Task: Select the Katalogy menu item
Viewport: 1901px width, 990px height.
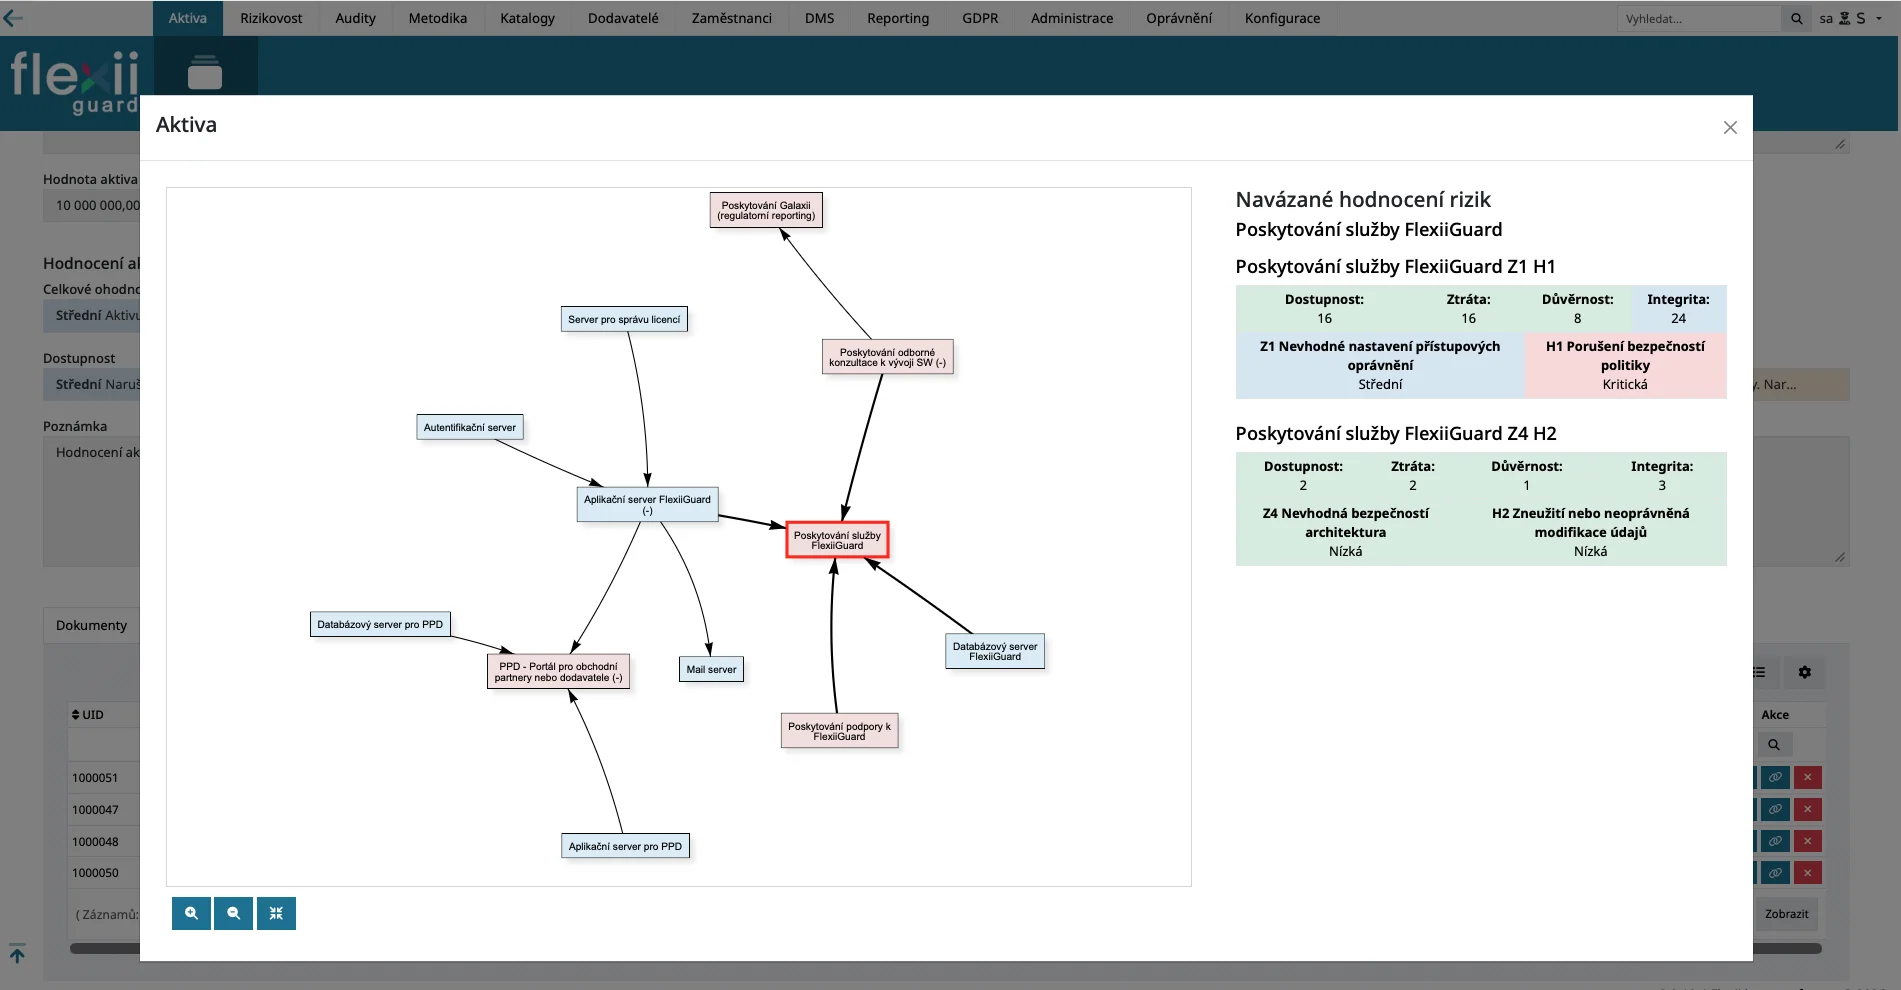Action: point(528,18)
